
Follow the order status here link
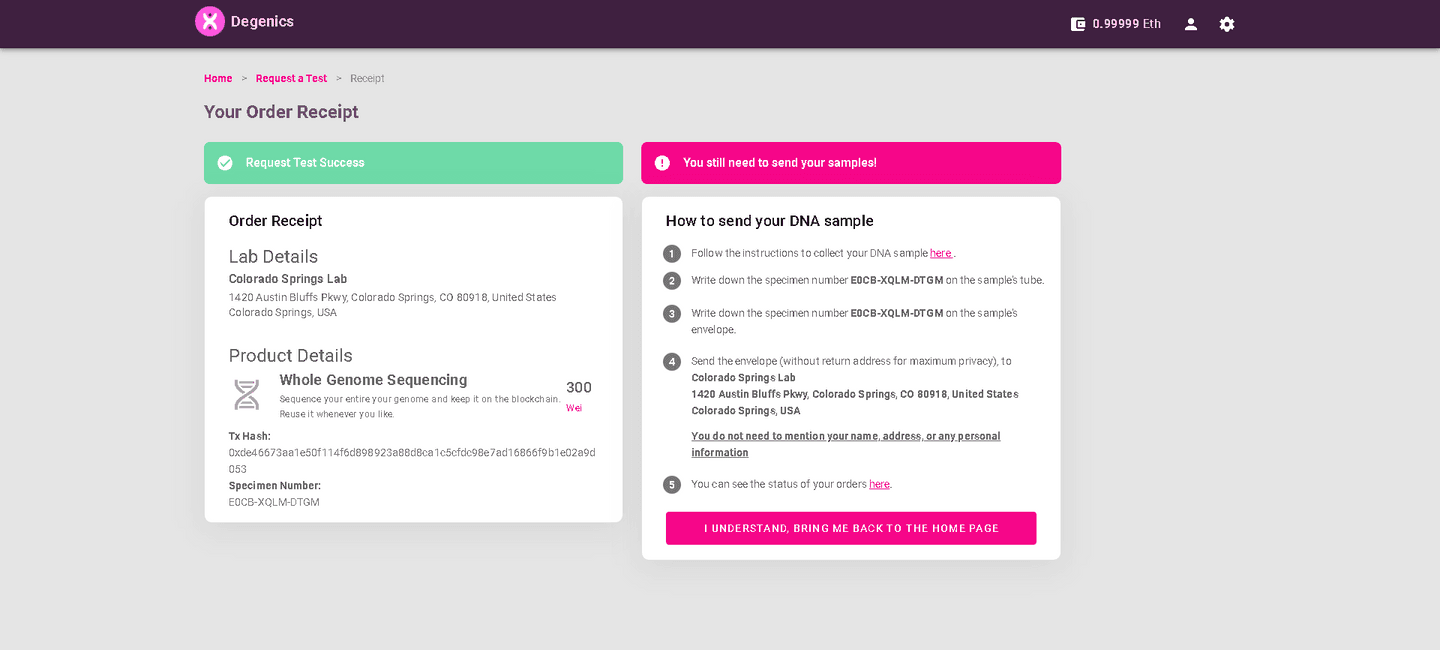[879, 484]
